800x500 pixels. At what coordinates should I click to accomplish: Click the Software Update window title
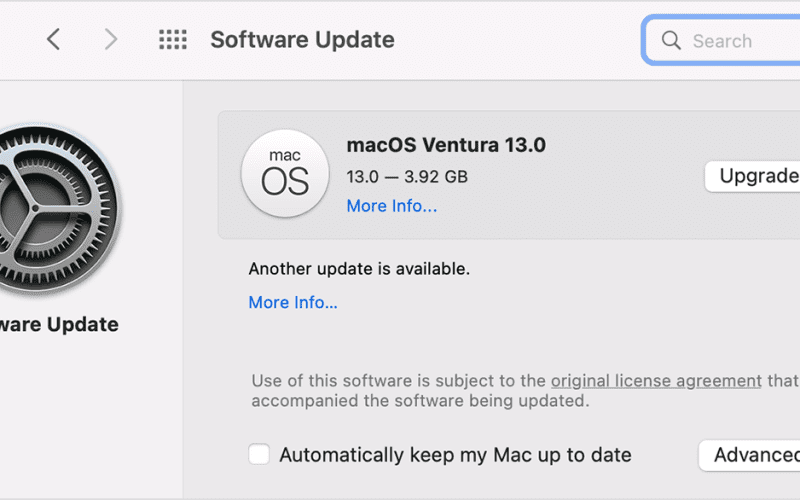pyautogui.click(x=303, y=40)
